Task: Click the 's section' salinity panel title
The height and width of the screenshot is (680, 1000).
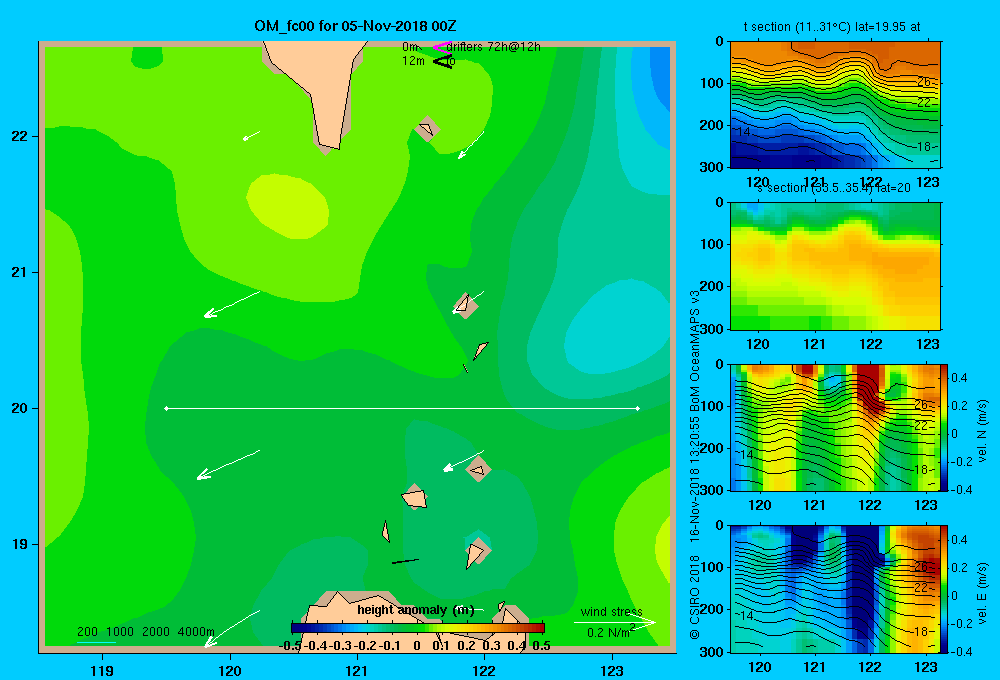Action: click(834, 188)
